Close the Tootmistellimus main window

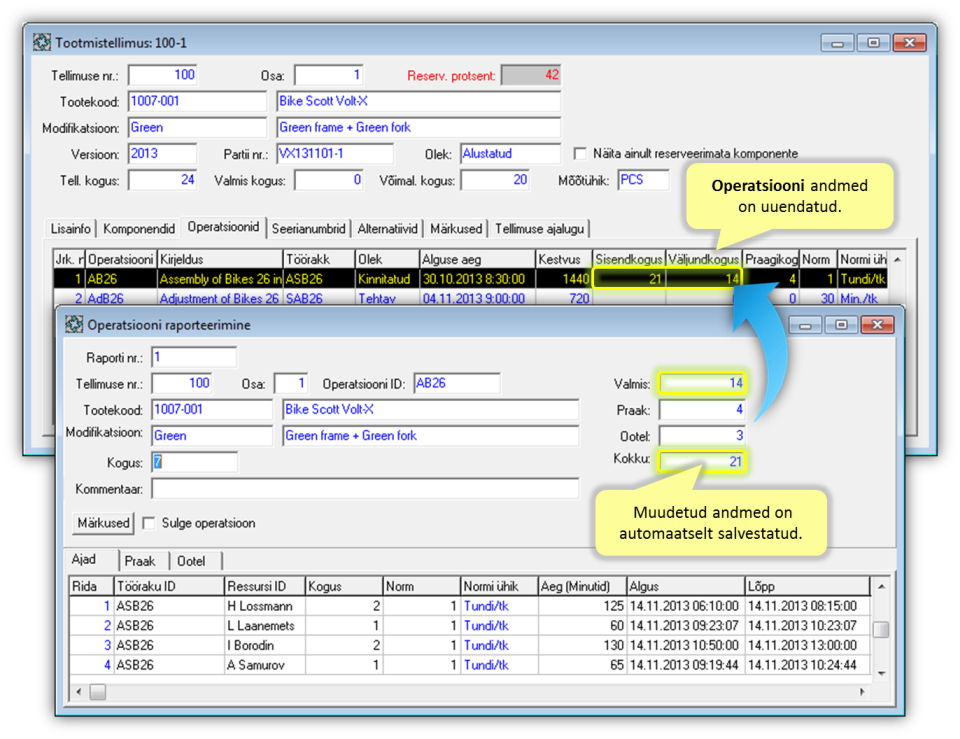coord(908,43)
